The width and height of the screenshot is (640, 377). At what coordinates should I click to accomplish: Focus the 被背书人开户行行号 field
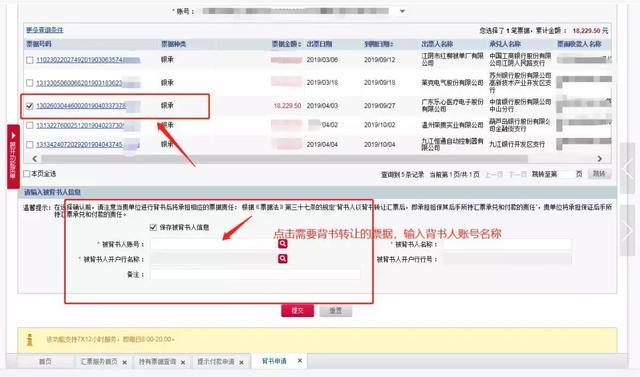(x=507, y=259)
